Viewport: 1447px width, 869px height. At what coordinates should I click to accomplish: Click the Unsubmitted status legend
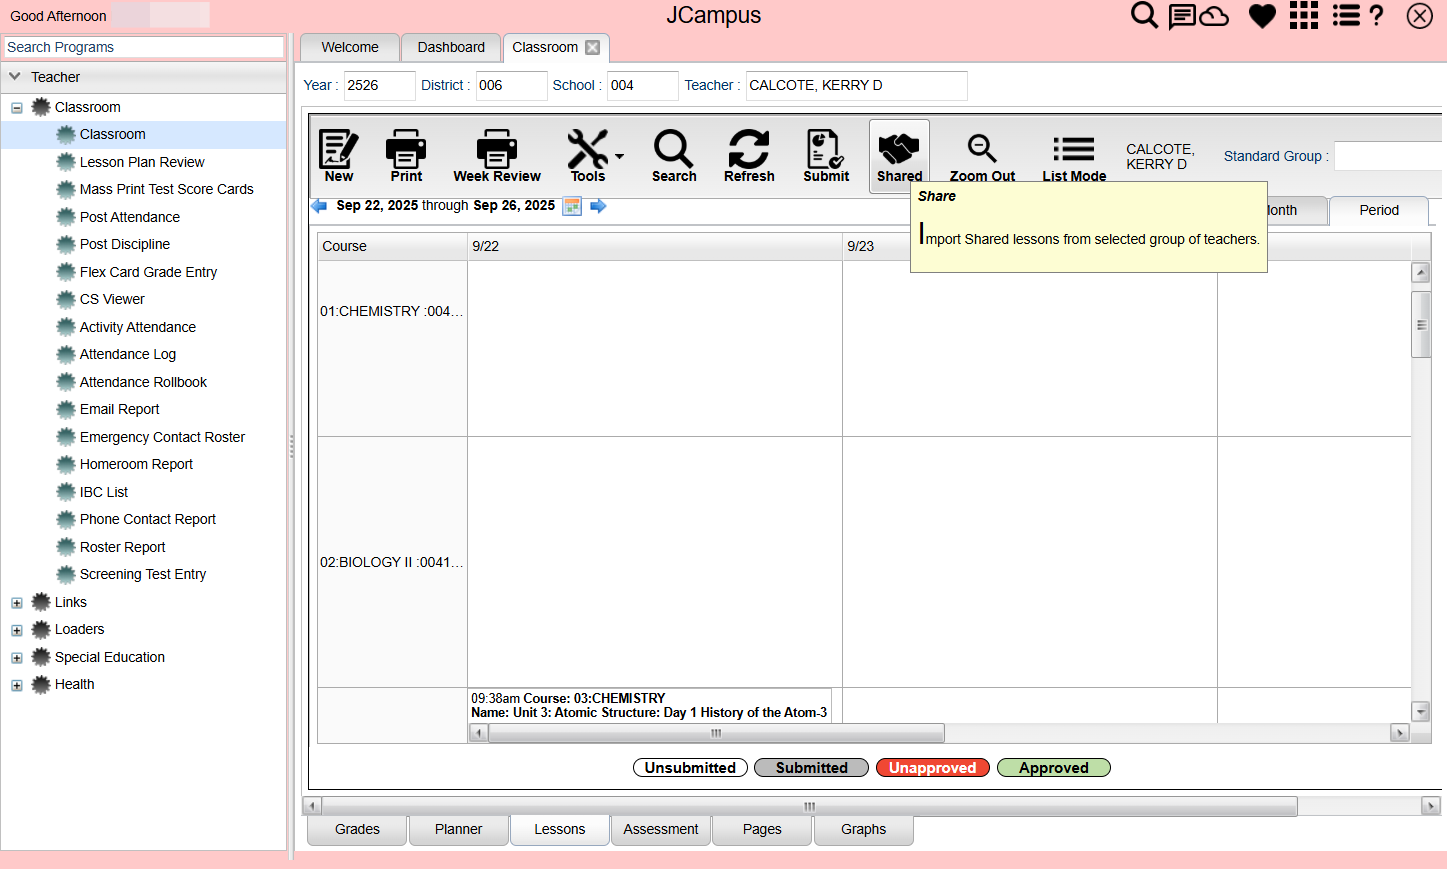(690, 768)
